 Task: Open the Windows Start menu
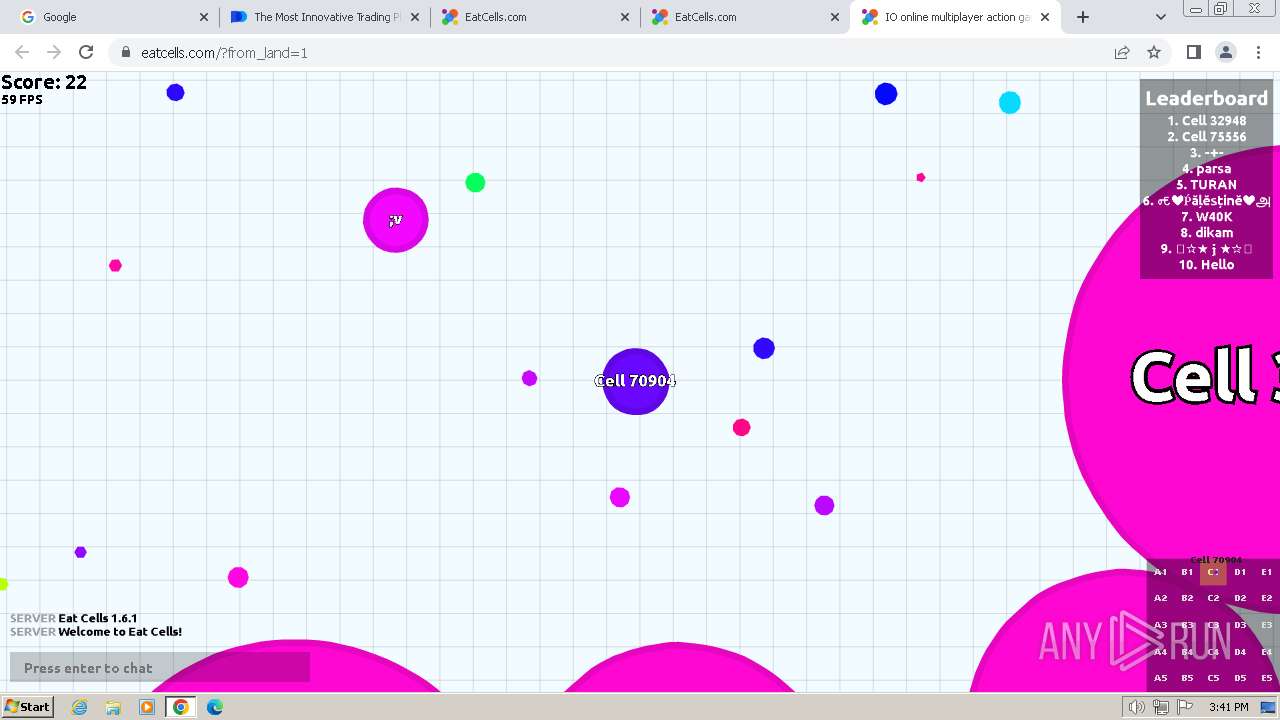tap(28, 707)
